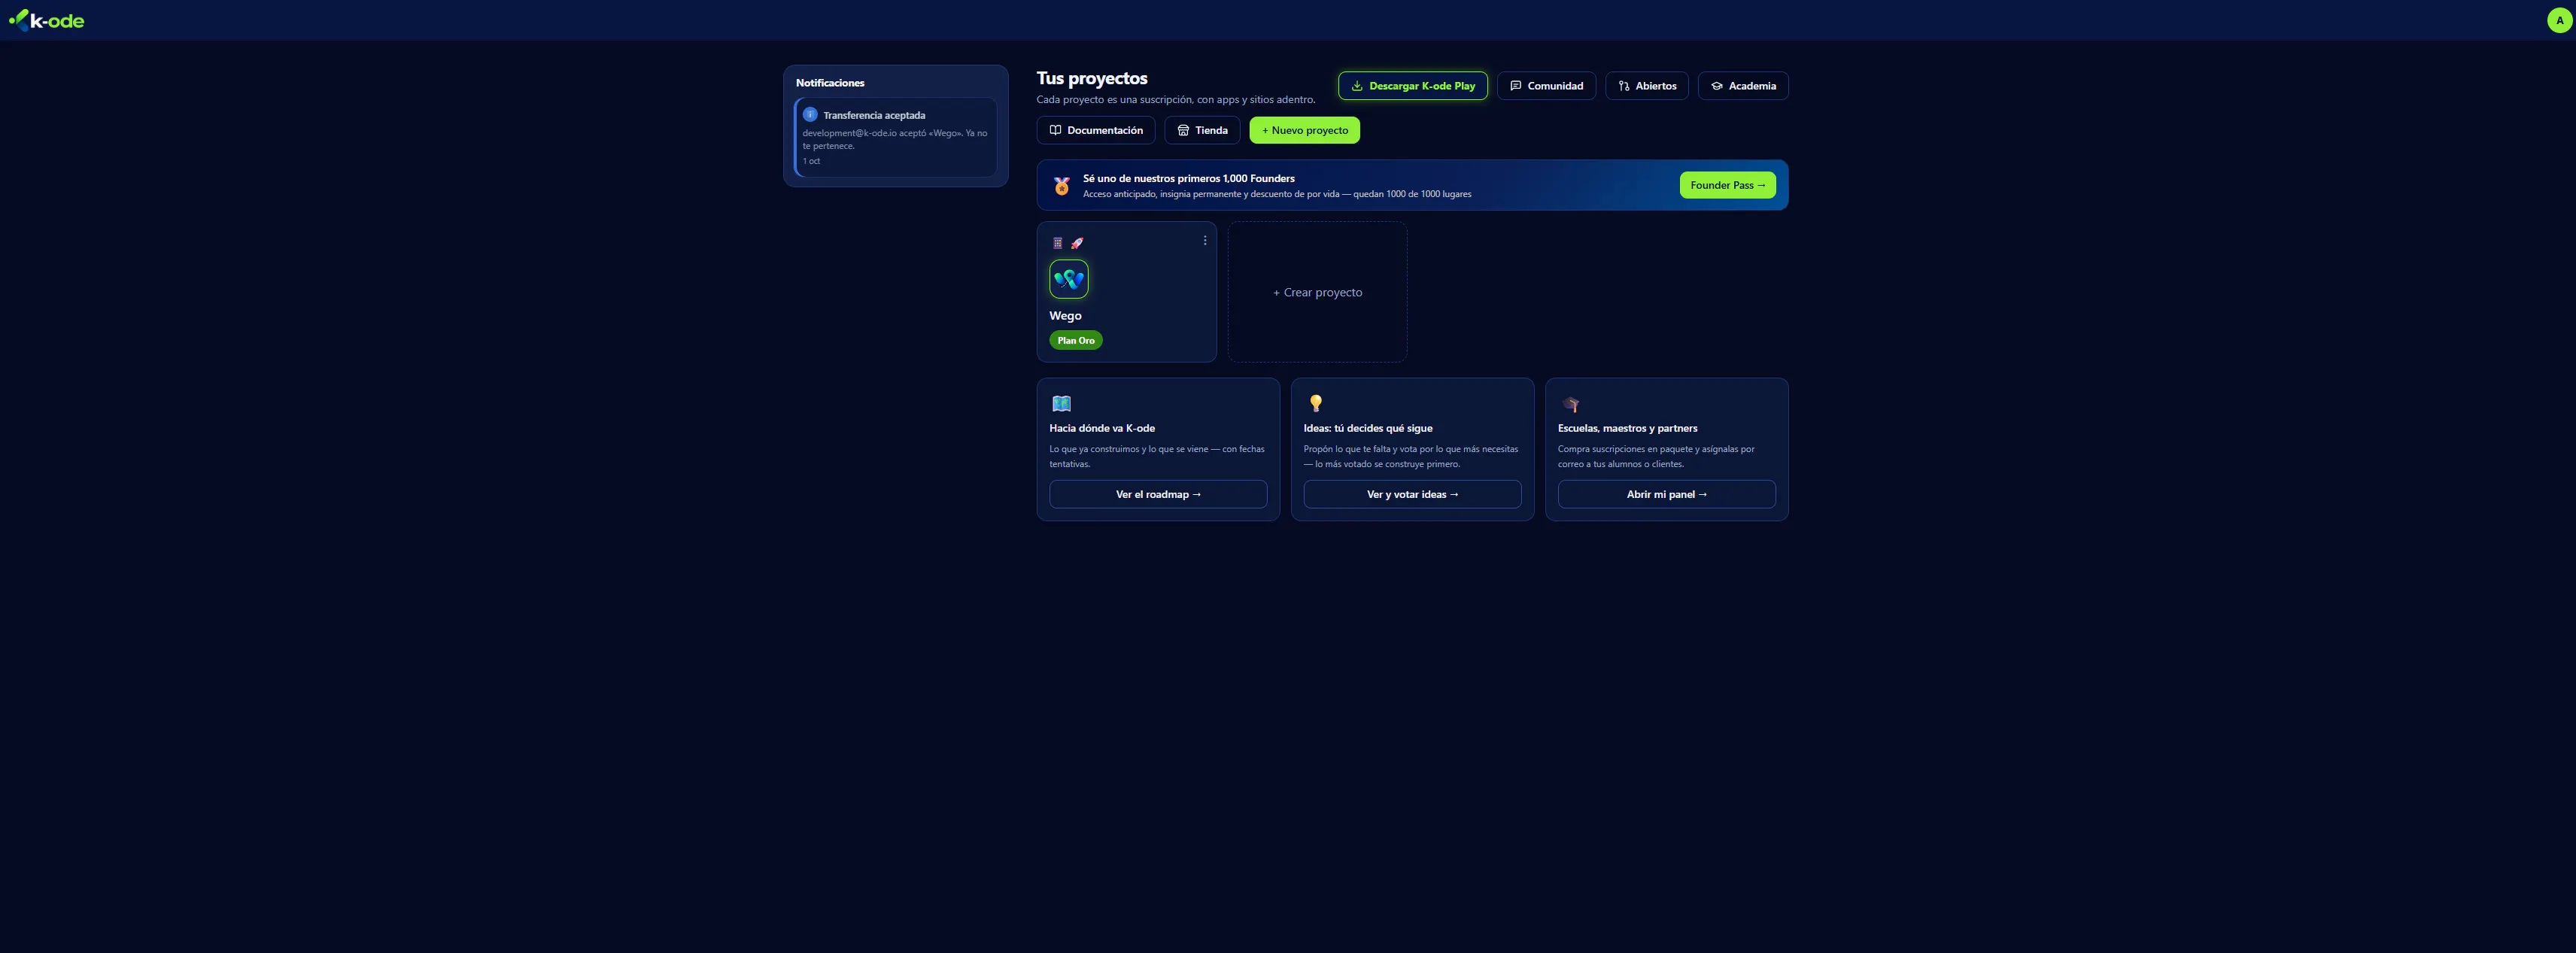The height and width of the screenshot is (953, 2576).
Task: Click the Founder Pass button
Action: [1727, 185]
